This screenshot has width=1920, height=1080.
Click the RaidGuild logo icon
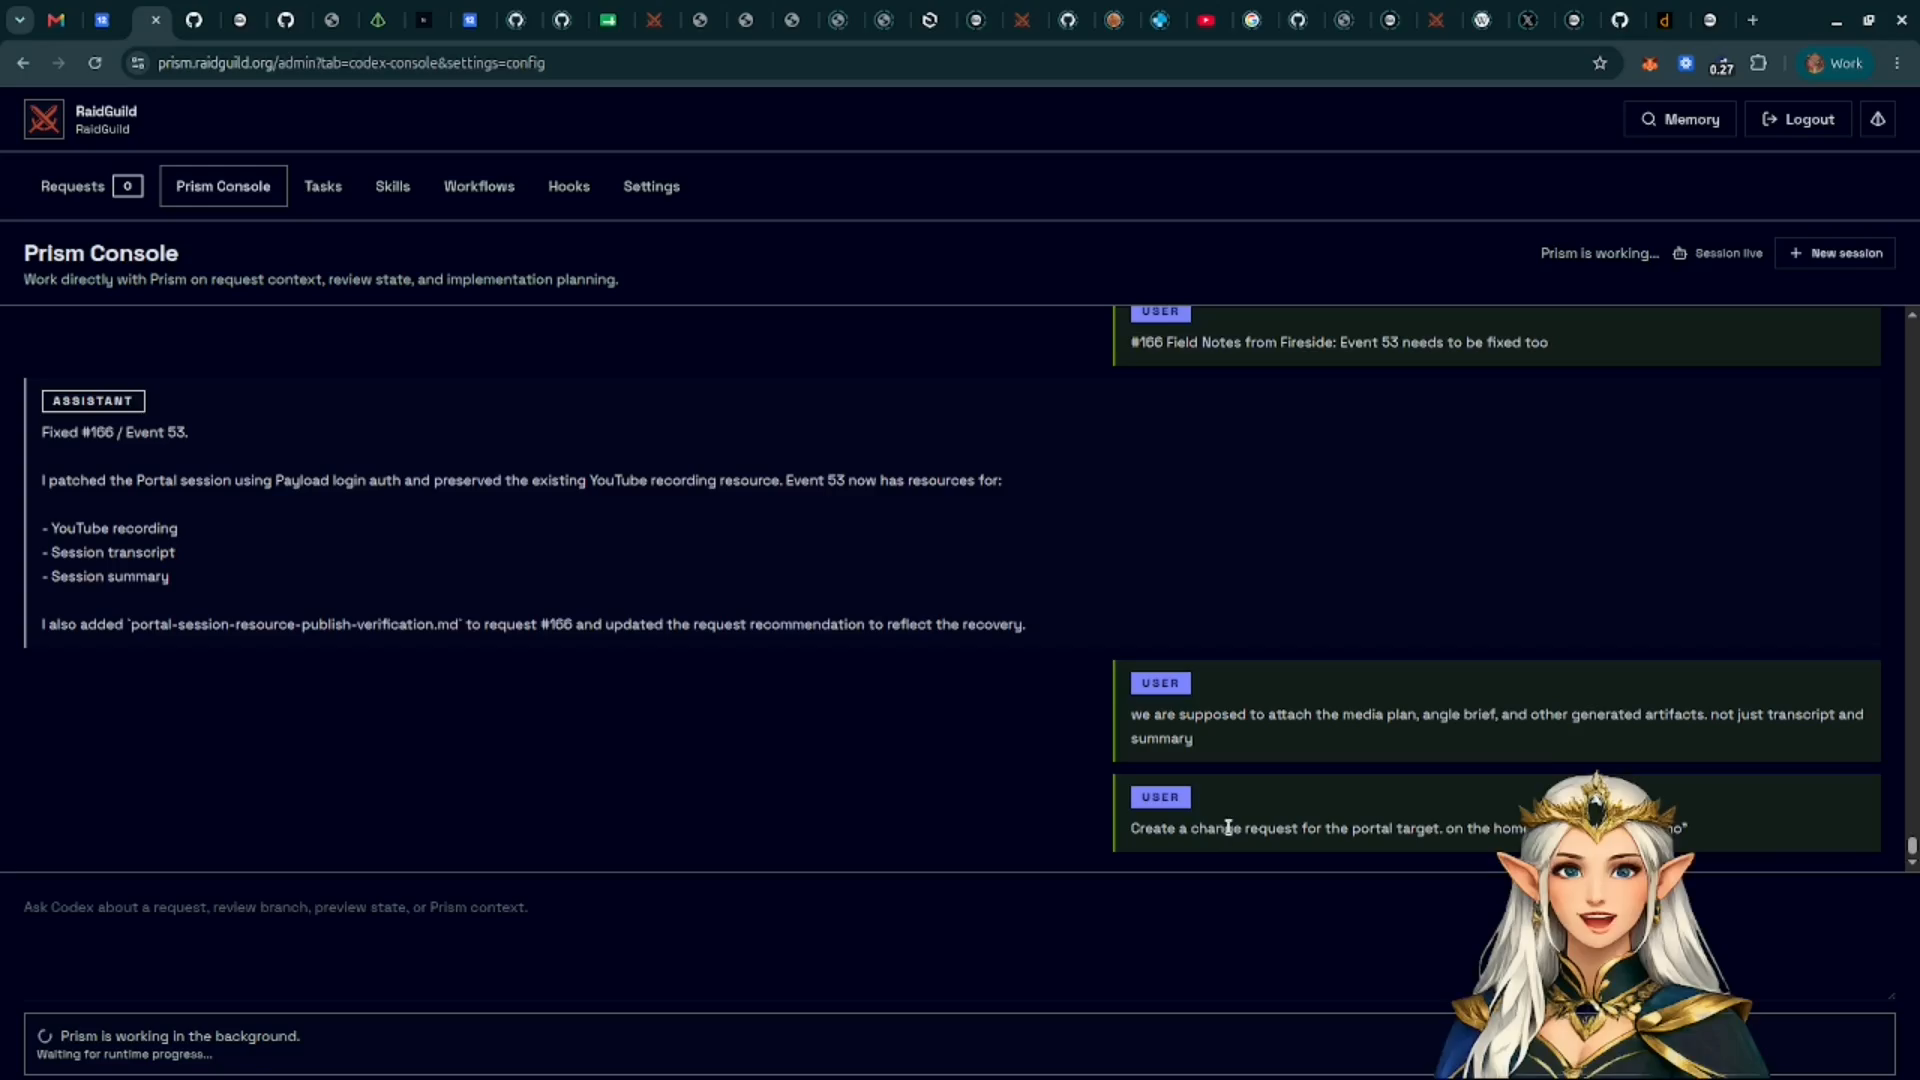[44, 119]
